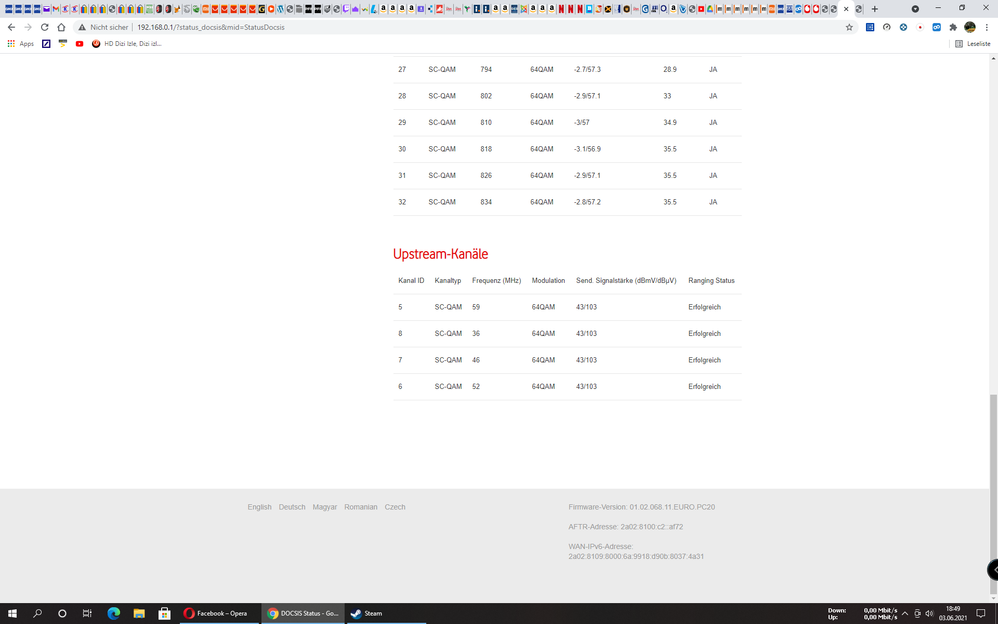Click the Nicht sicher security warning icon
Screen dimensions: 998x624
click(x=82, y=27)
